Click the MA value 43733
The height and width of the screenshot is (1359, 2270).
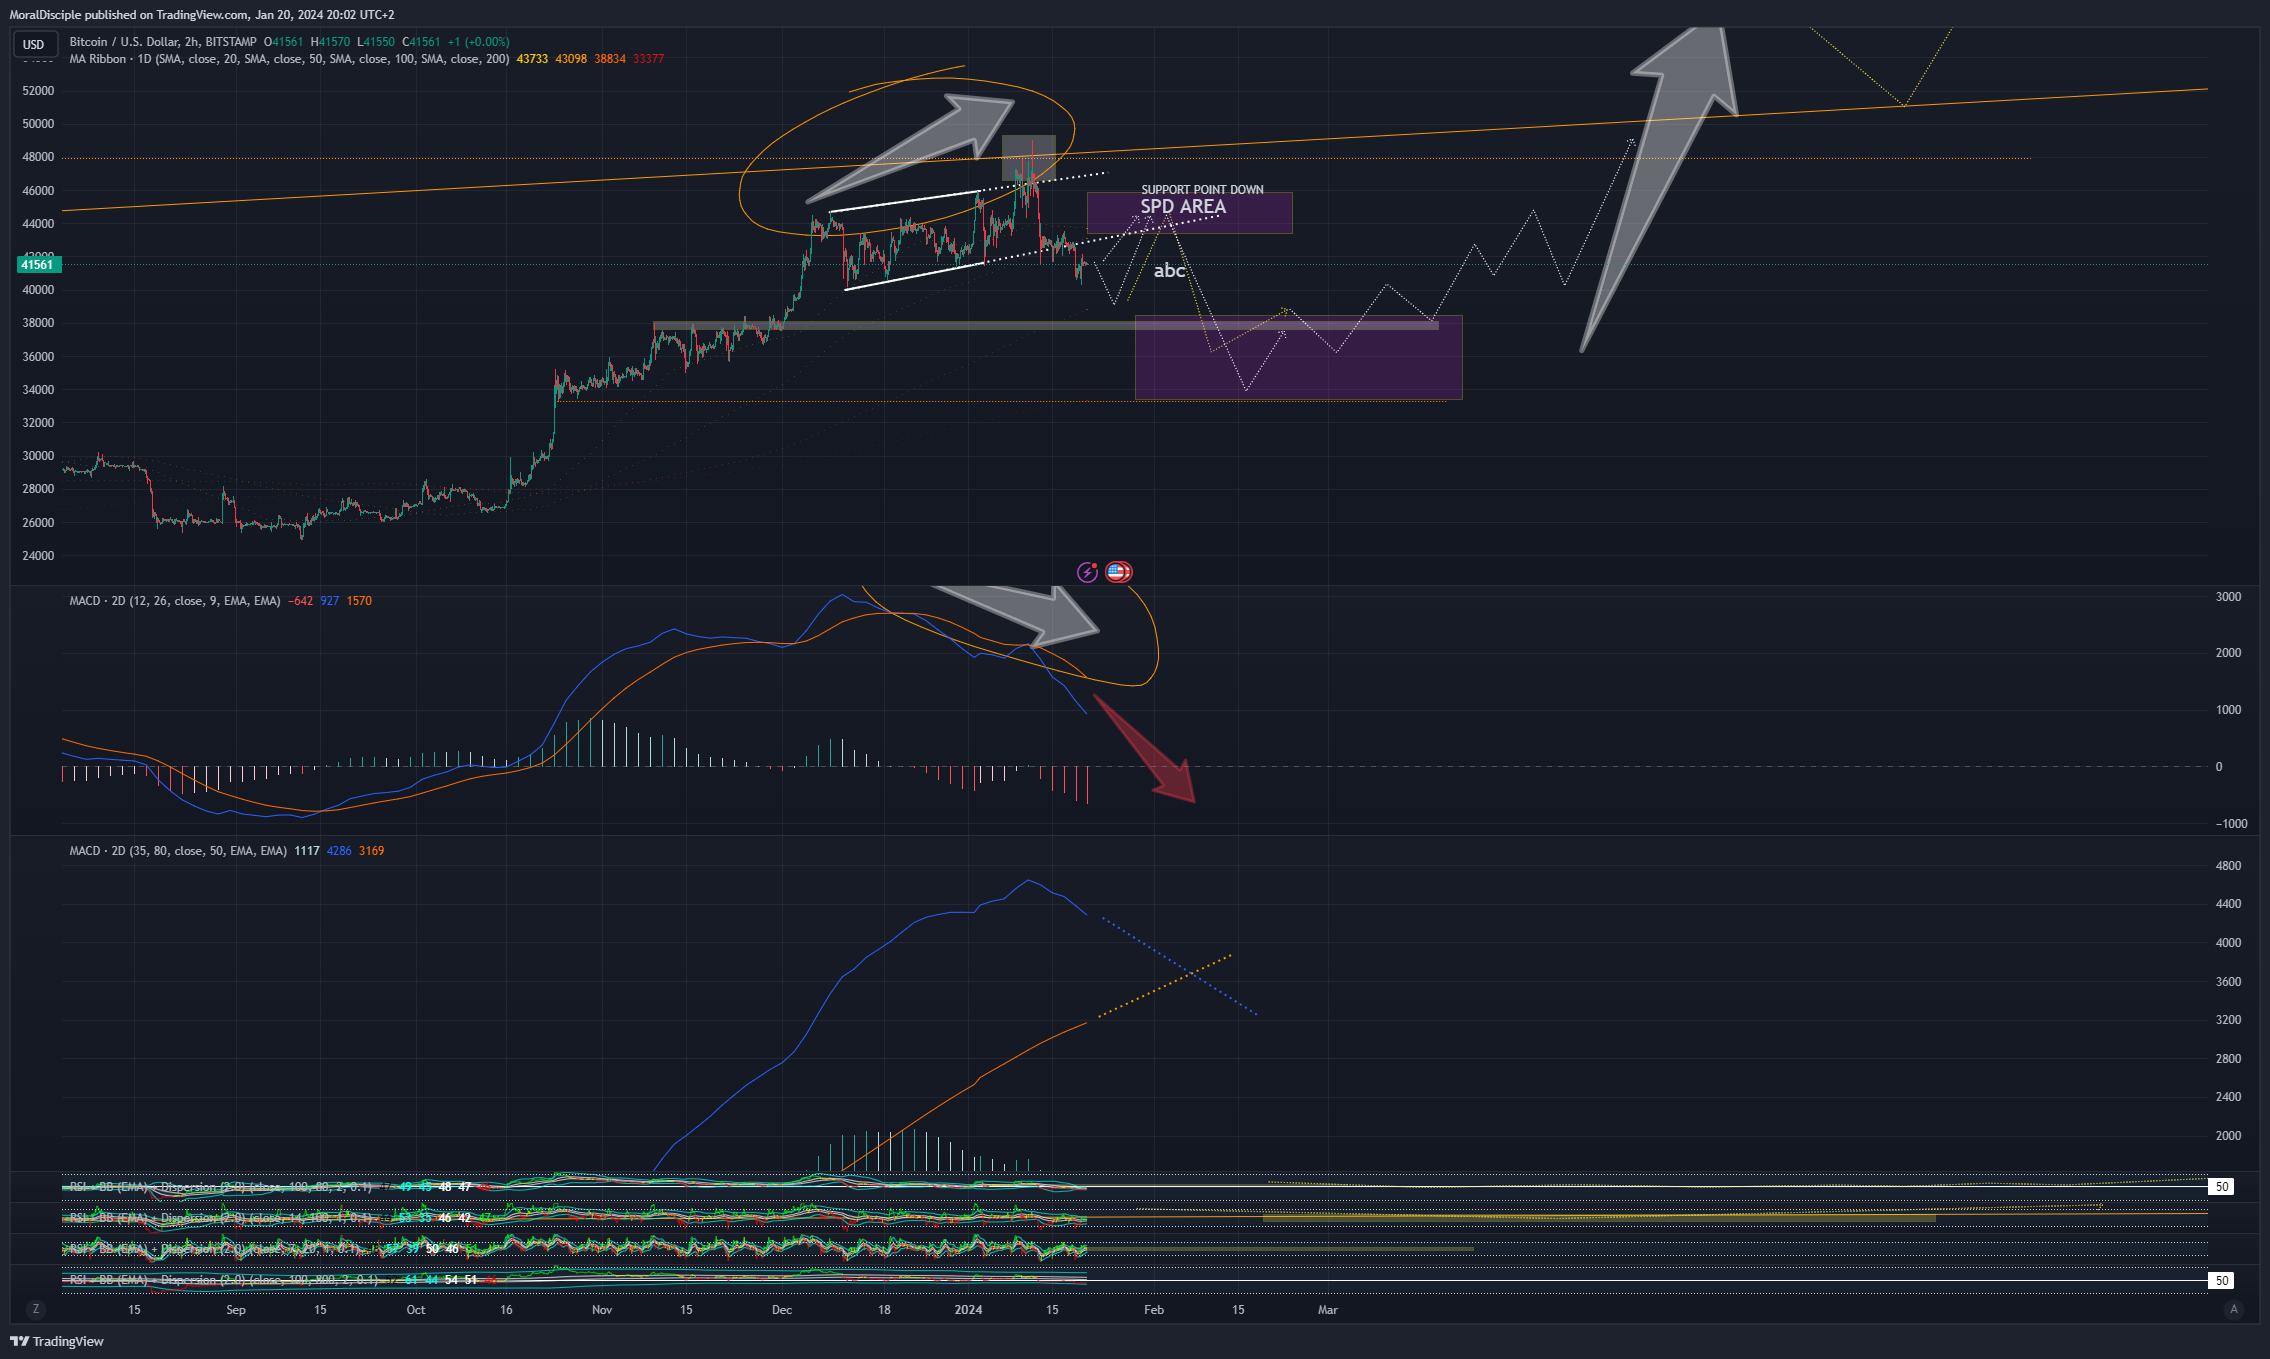click(532, 59)
